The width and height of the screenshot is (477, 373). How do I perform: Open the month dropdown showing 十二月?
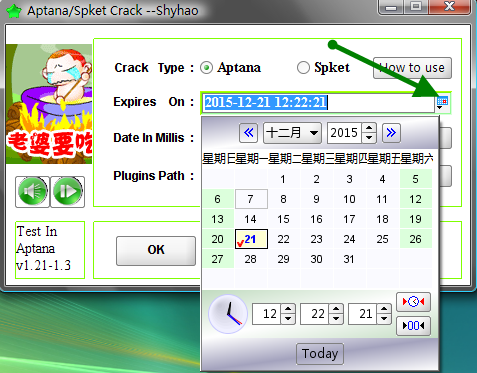292,133
